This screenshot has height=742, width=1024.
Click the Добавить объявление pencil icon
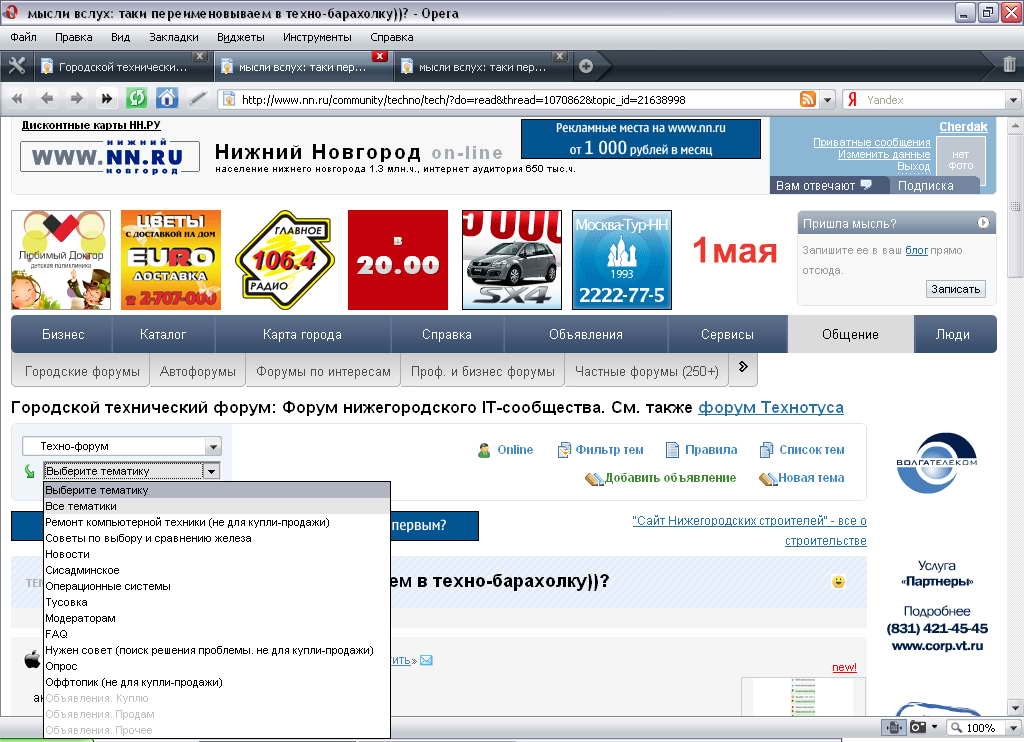pyautogui.click(x=594, y=479)
